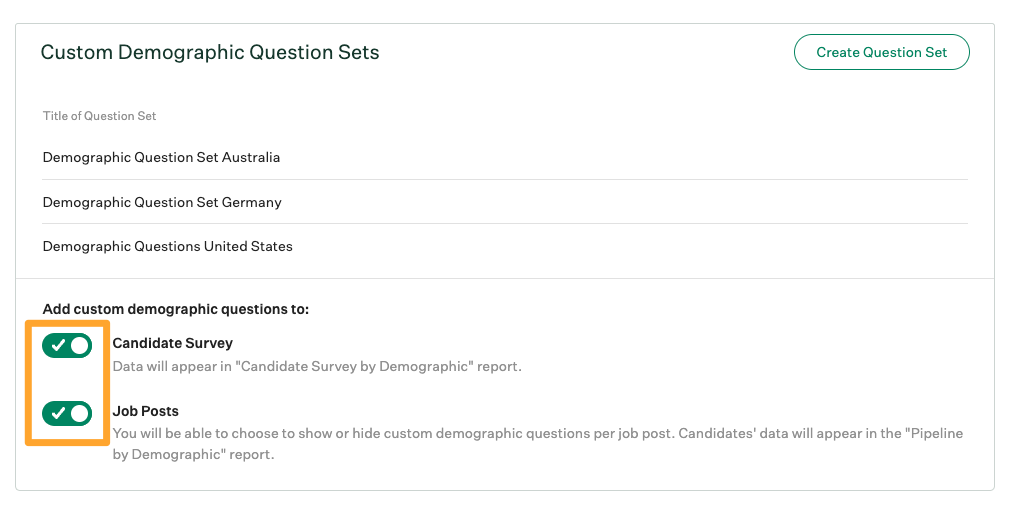This screenshot has height=512, width=1012.
Task: Select Demographic Questions United States row
Action: [168, 246]
